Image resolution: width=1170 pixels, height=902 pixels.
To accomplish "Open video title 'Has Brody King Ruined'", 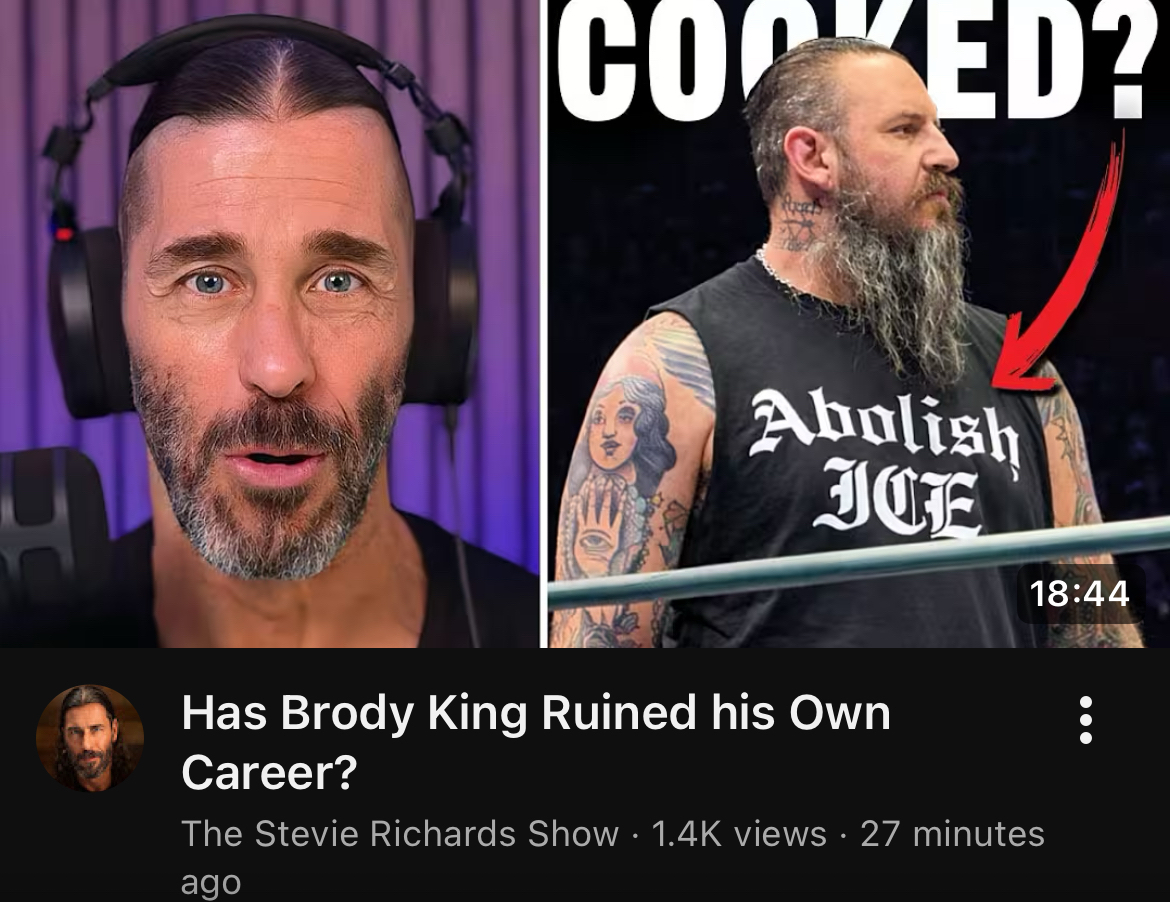I will tap(536, 741).
